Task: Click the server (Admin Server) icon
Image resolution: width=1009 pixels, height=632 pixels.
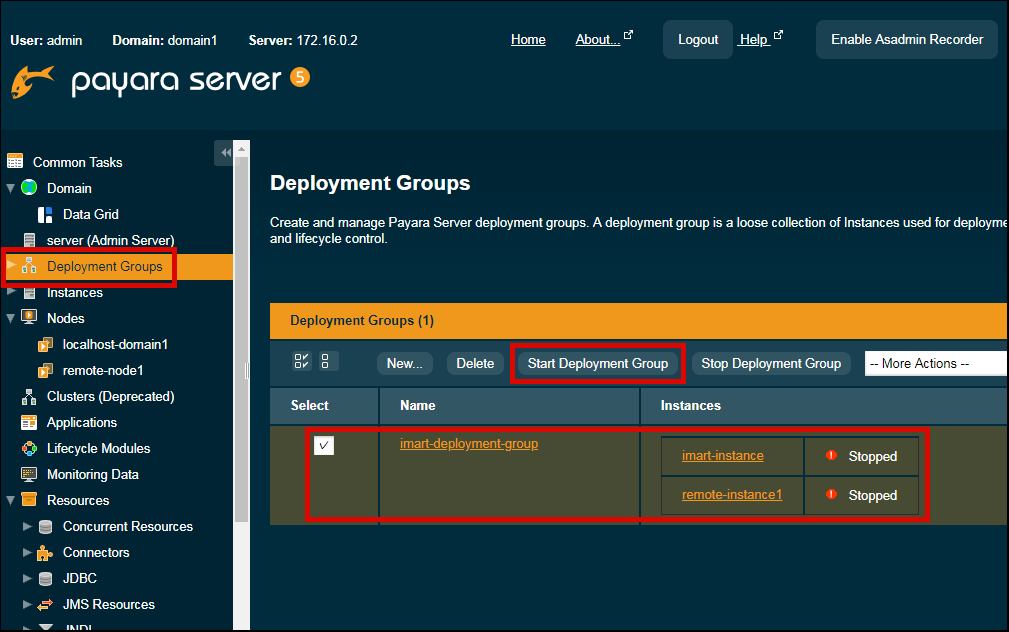Action: 31,240
